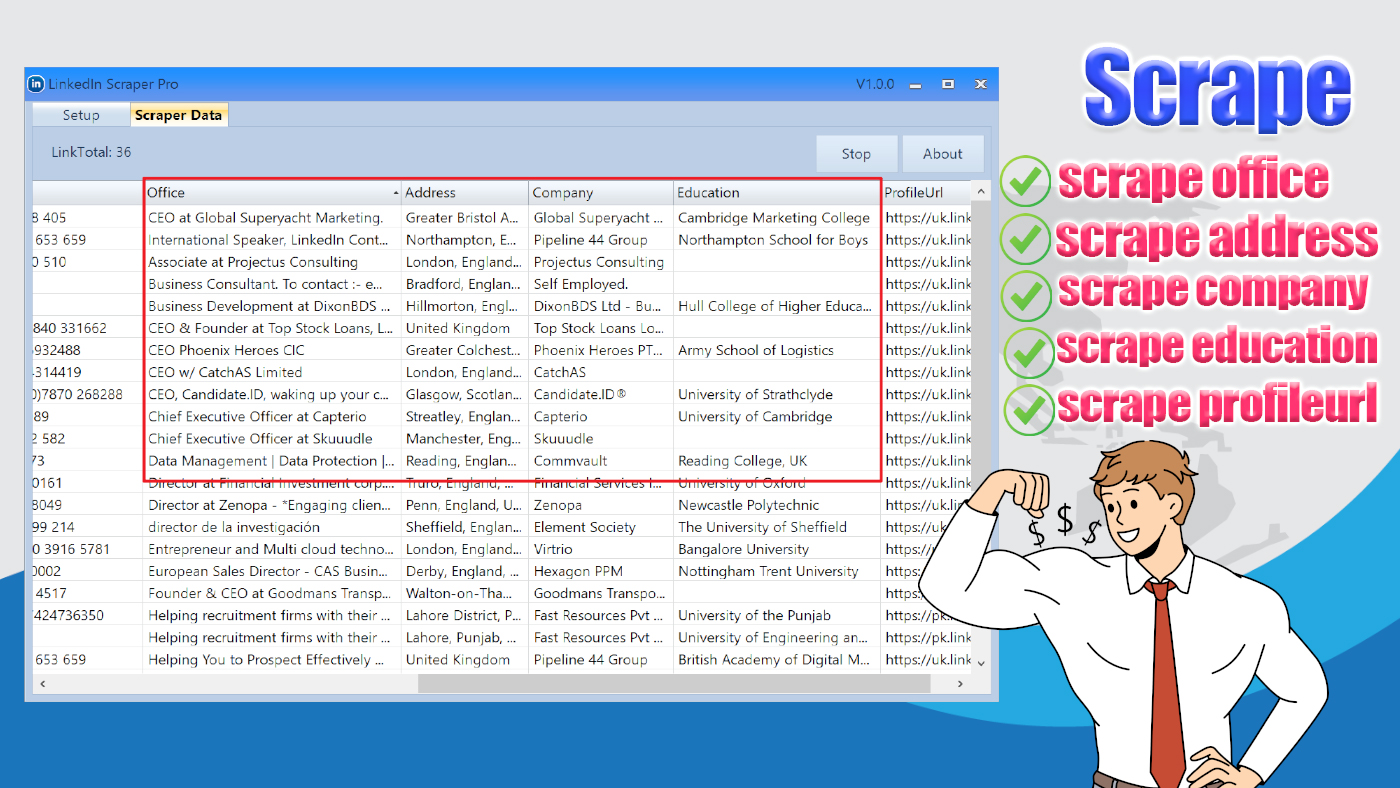Select the 'CEO at Global Superyacht Marketing.' cell

(x=272, y=218)
